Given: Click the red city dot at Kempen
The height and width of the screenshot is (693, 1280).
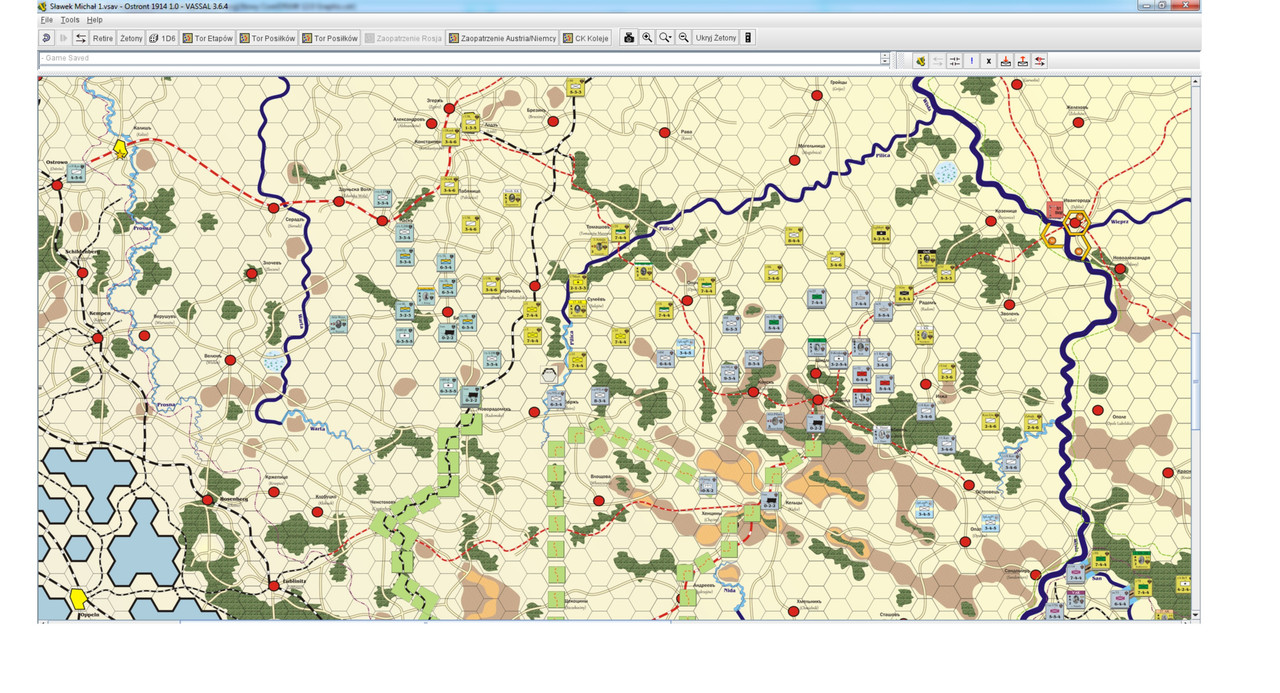Looking at the screenshot, I should click(x=98, y=338).
